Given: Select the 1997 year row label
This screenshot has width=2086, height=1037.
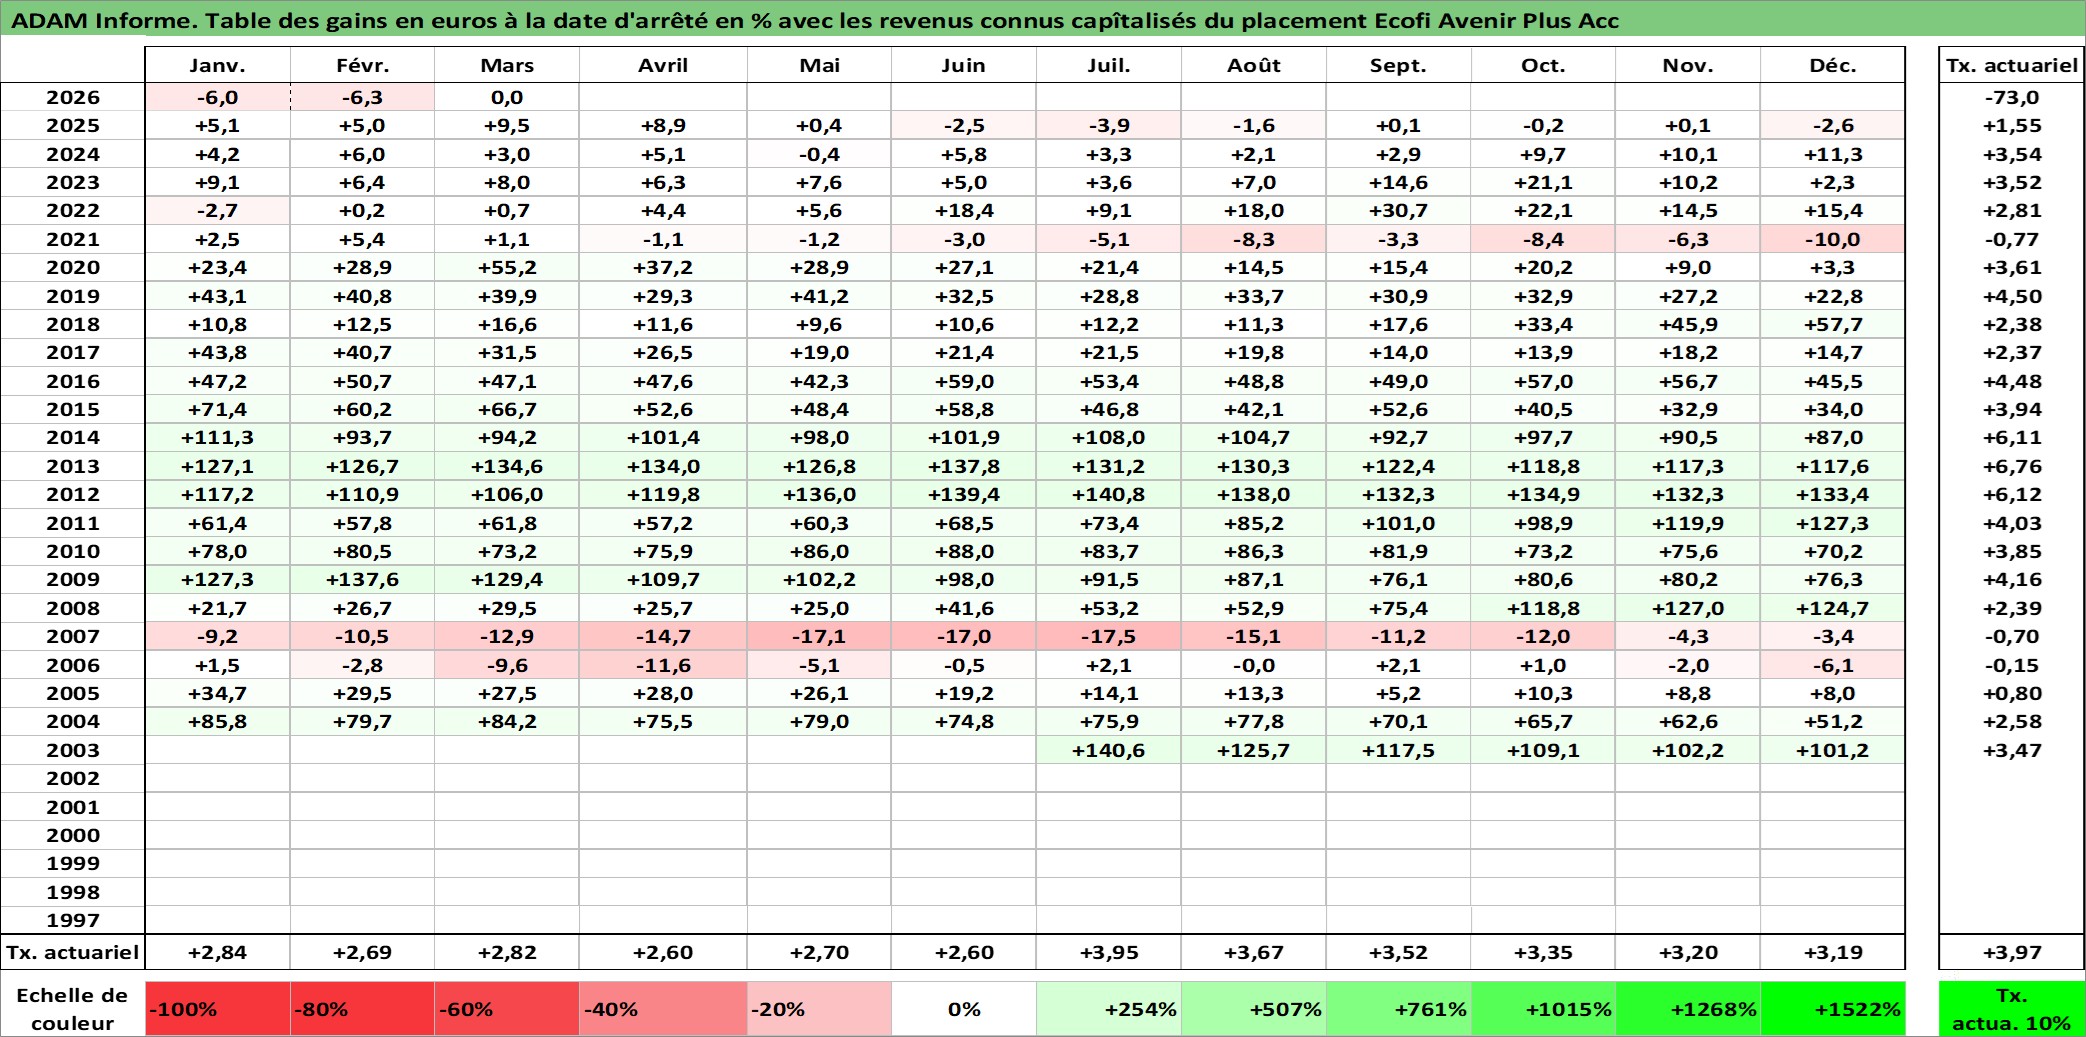Looking at the screenshot, I should coord(73,920).
